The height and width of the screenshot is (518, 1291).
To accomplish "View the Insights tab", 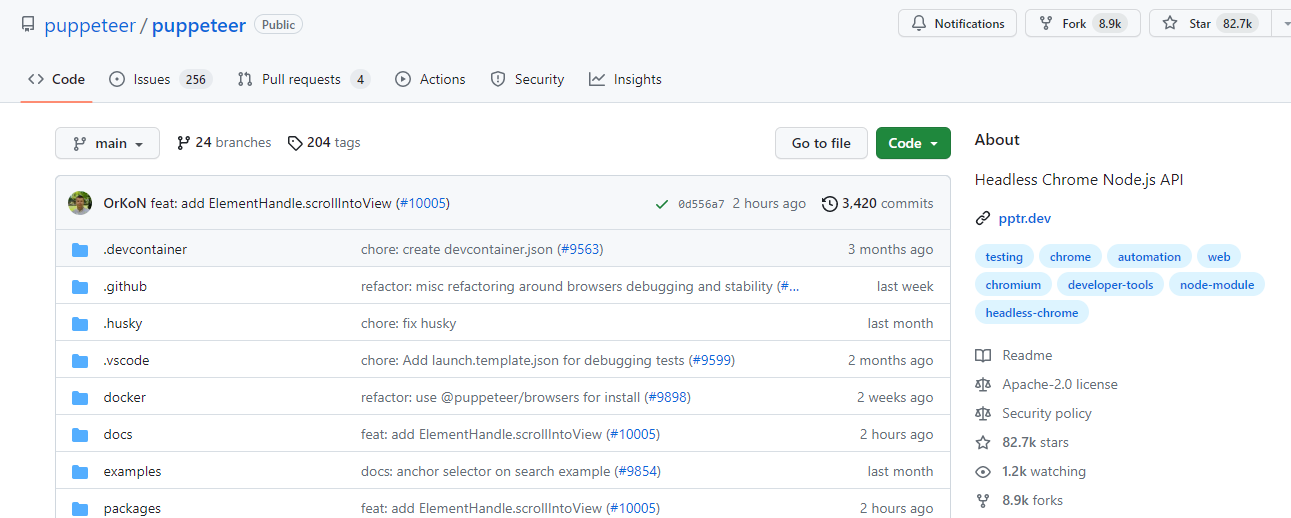I will pyautogui.click(x=625, y=79).
